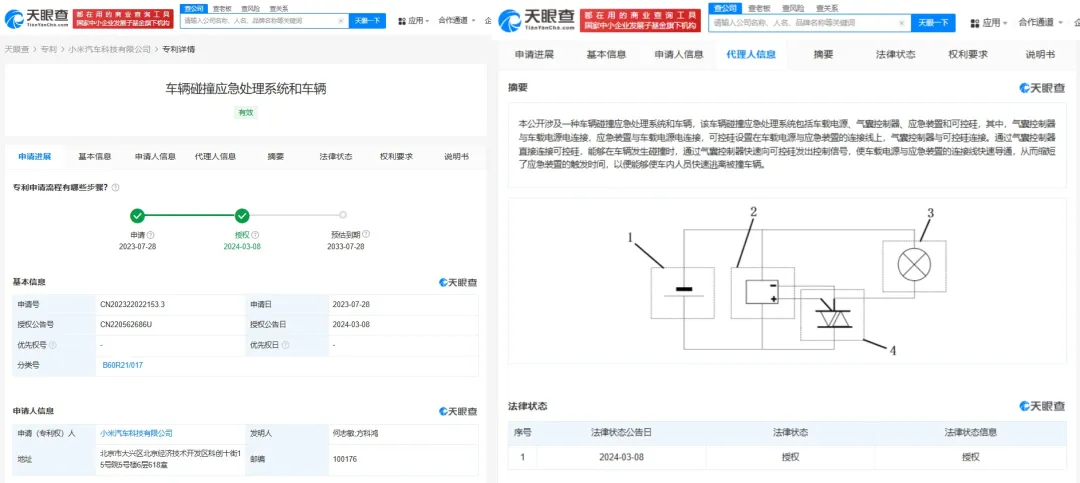
Task: Open help icon beside 优先权日
Action: [286, 345]
